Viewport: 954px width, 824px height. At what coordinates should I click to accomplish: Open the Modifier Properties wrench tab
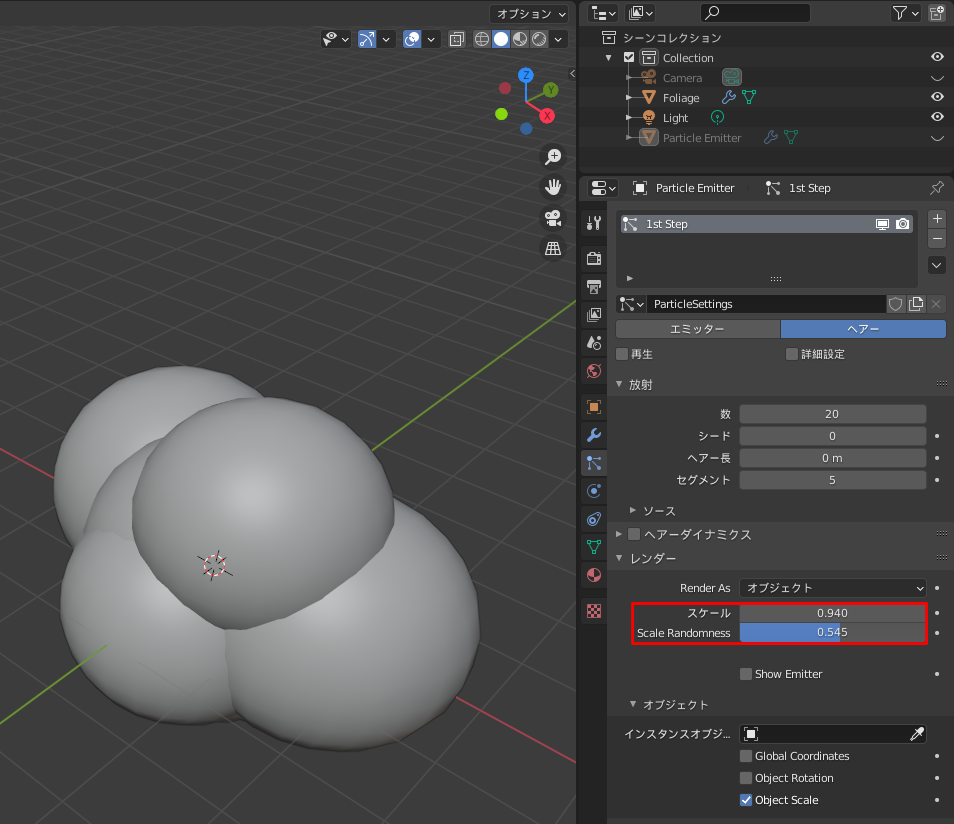click(594, 435)
